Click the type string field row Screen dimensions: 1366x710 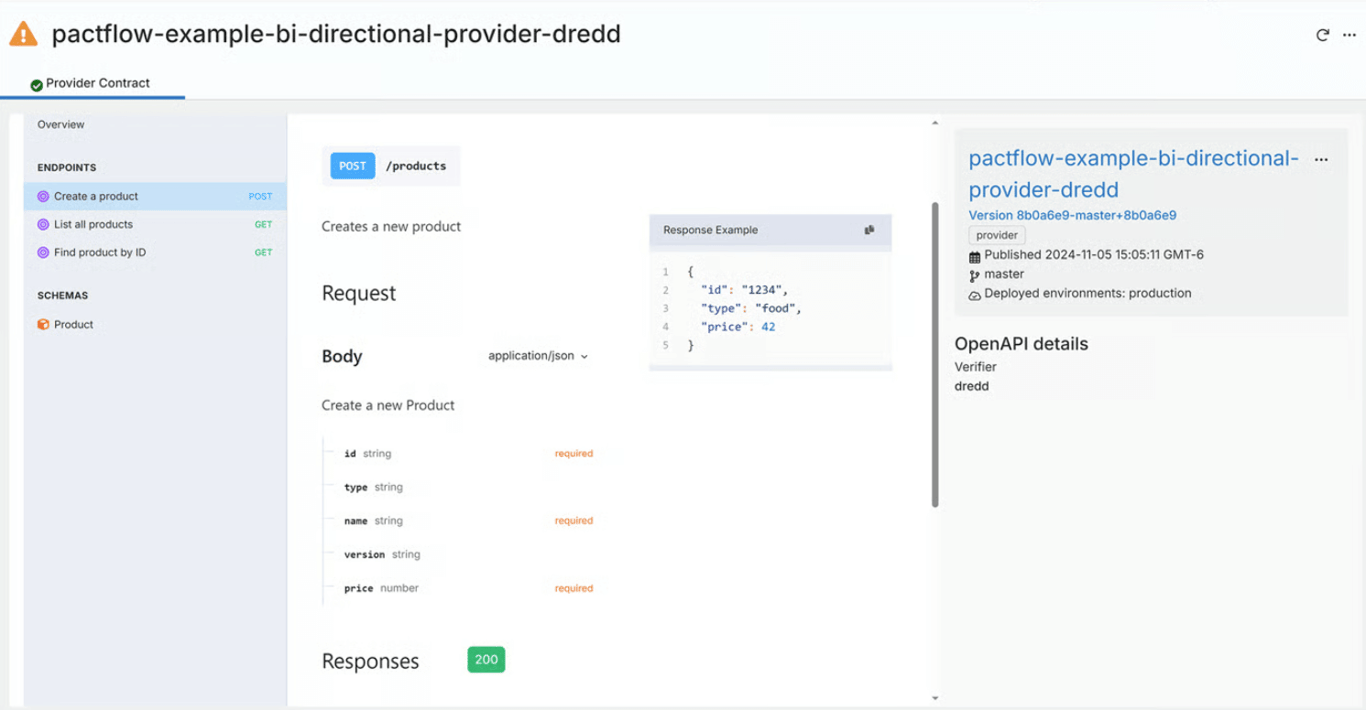(458, 488)
